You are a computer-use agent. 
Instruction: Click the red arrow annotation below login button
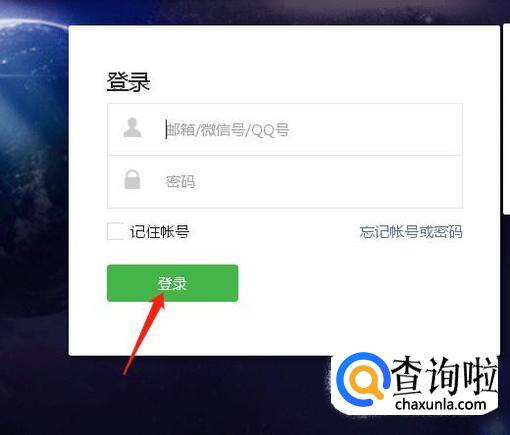point(144,334)
